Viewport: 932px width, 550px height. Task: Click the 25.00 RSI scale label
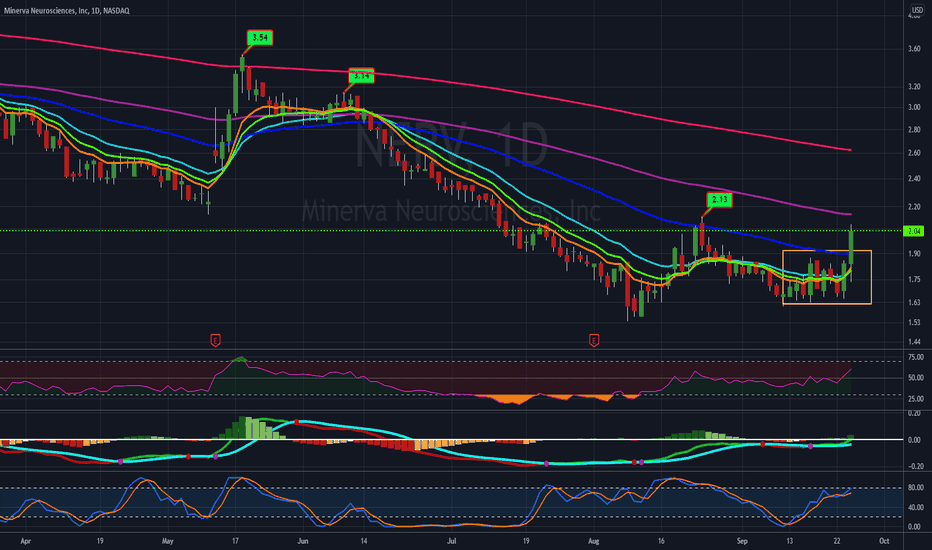tap(916, 399)
